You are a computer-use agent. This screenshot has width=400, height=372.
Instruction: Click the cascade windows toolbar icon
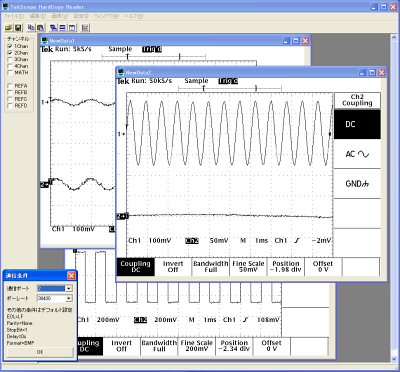[x=53, y=27]
